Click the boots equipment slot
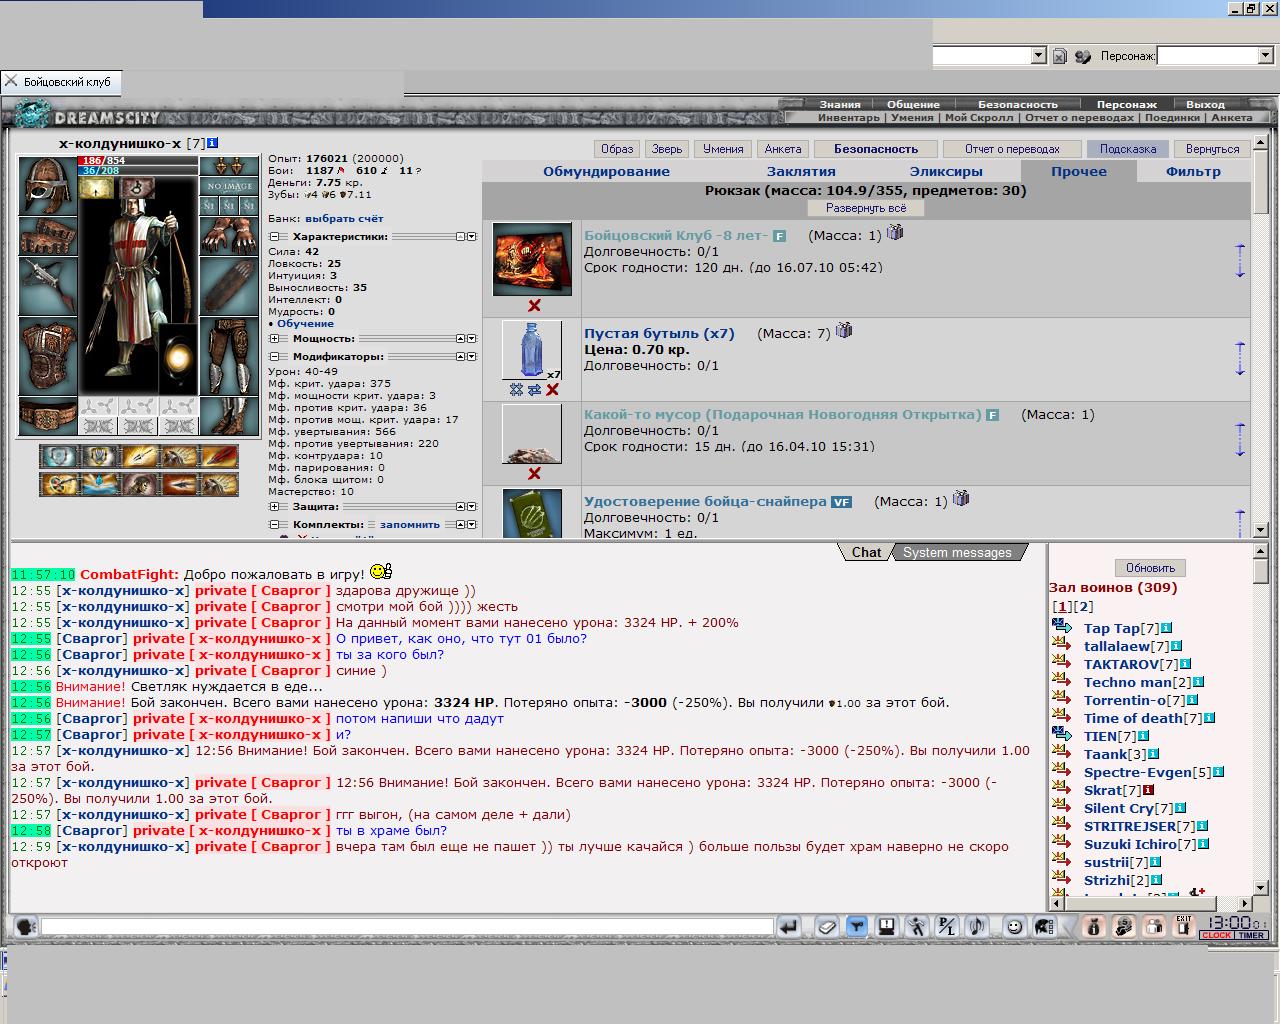This screenshot has height=1024, width=1280. (229, 416)
